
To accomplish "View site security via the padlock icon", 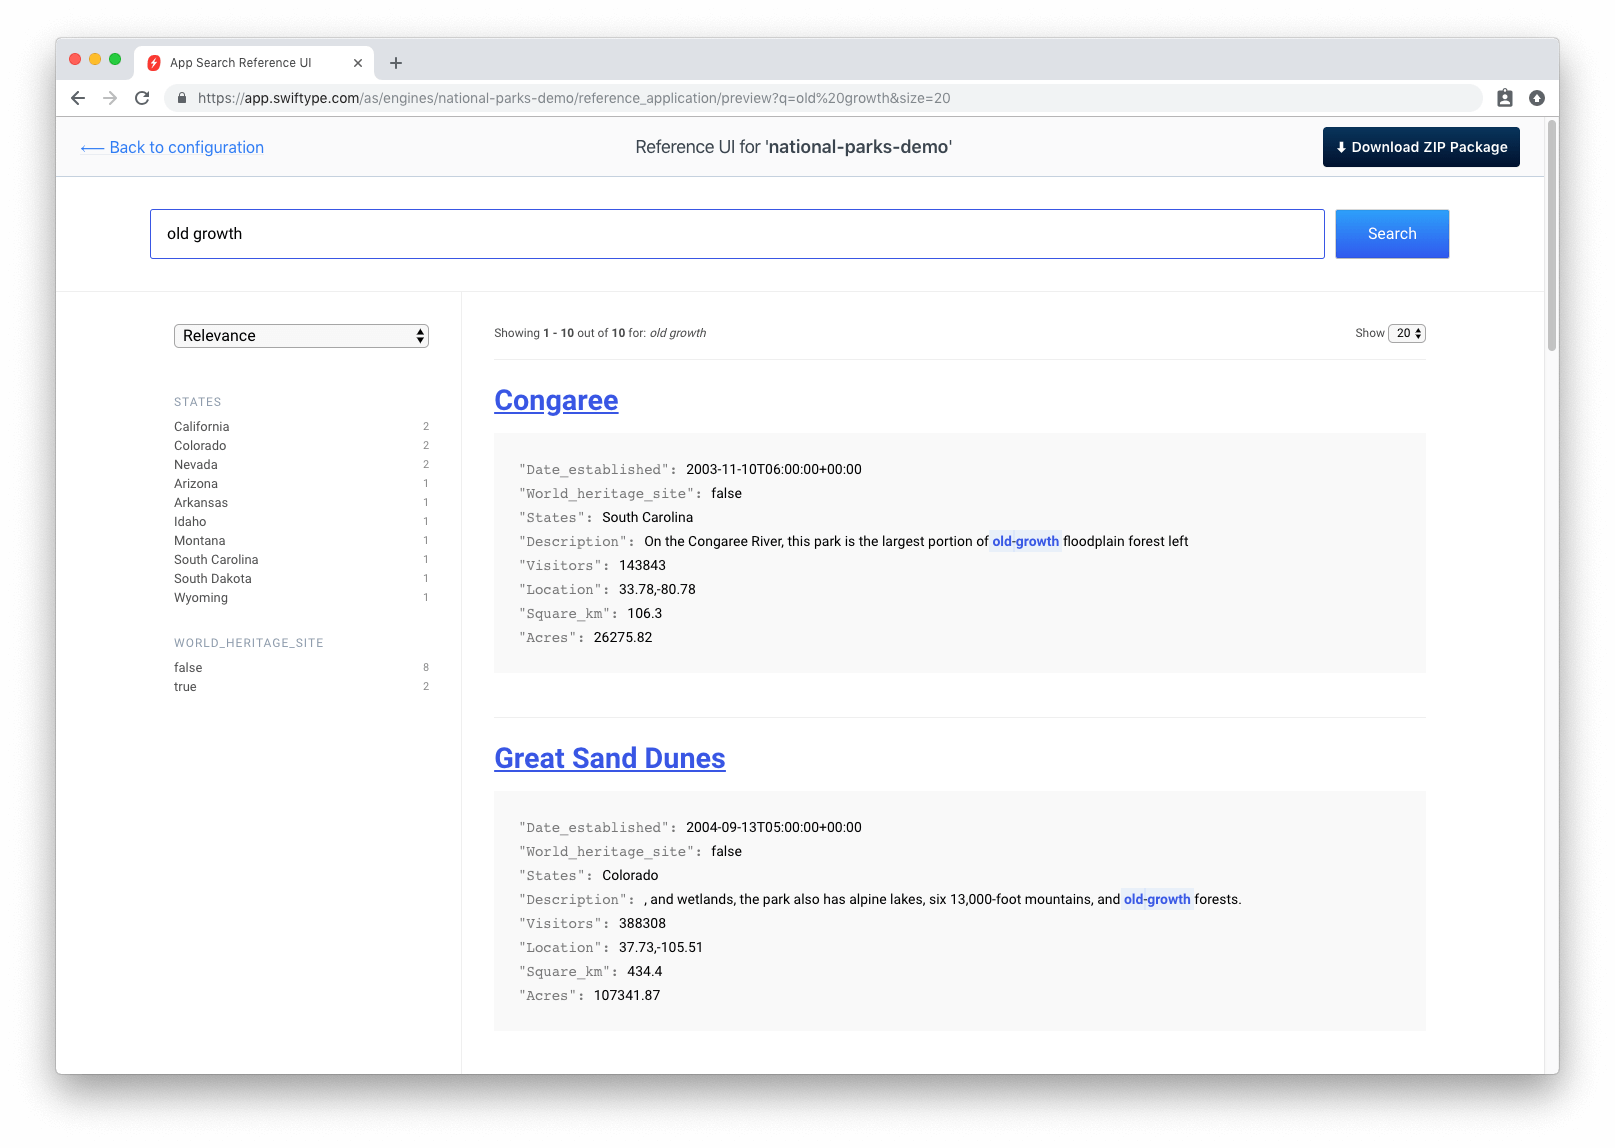I will click(x=181, y=98).
